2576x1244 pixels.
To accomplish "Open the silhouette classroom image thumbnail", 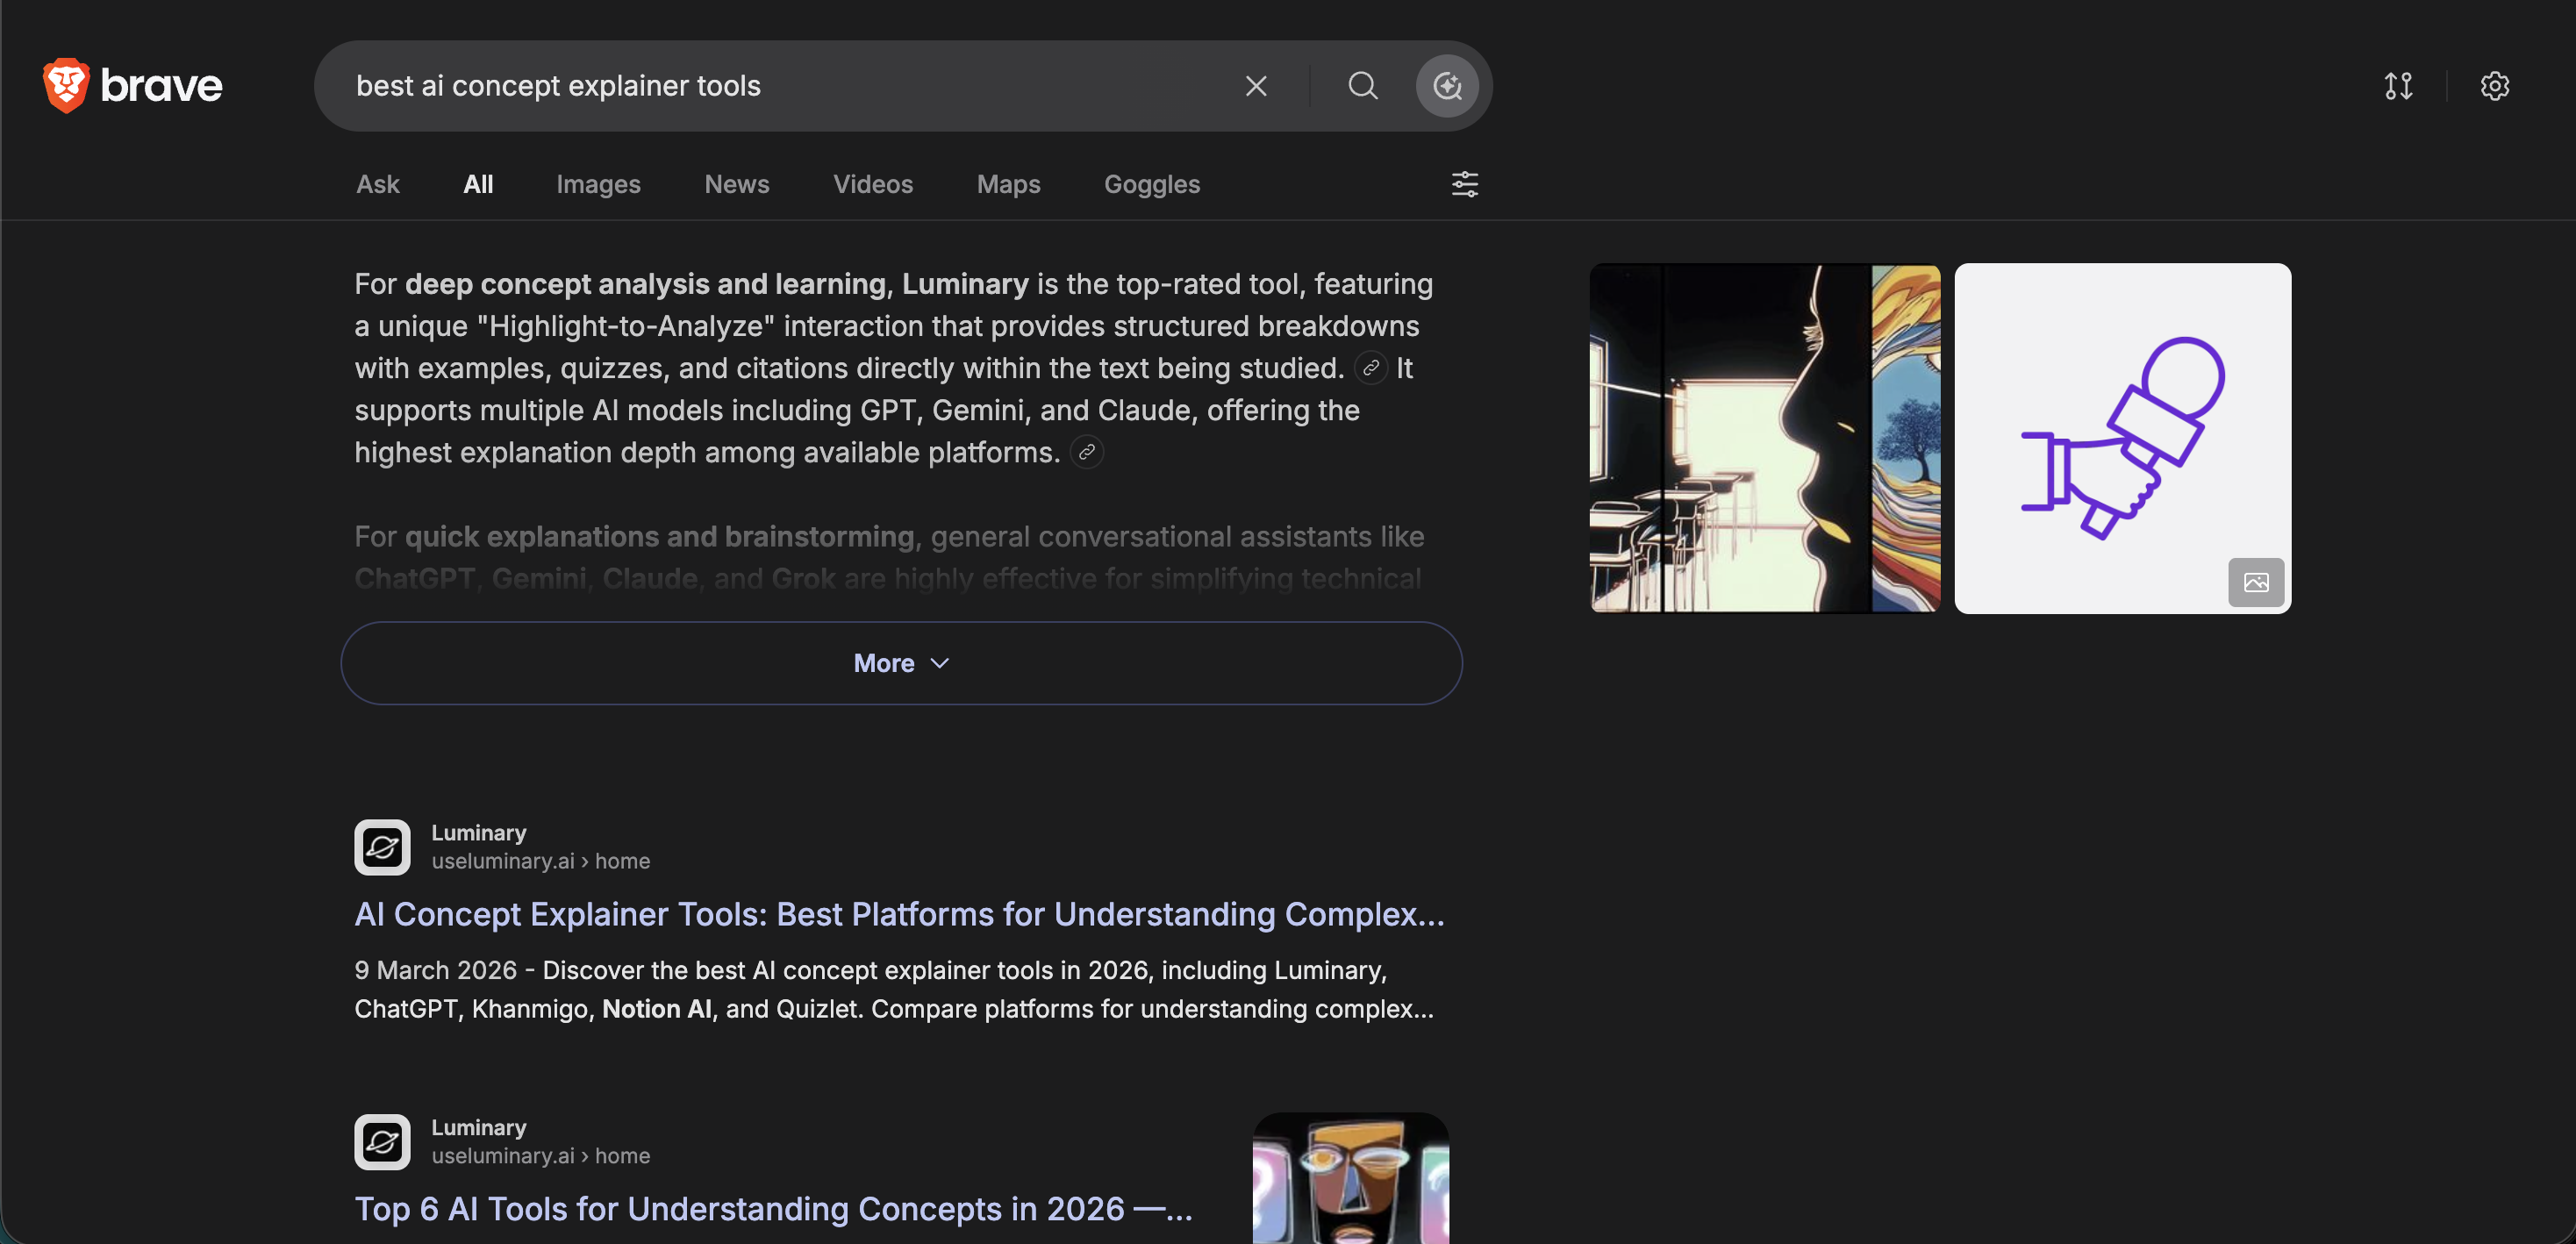I will 1765,438.
